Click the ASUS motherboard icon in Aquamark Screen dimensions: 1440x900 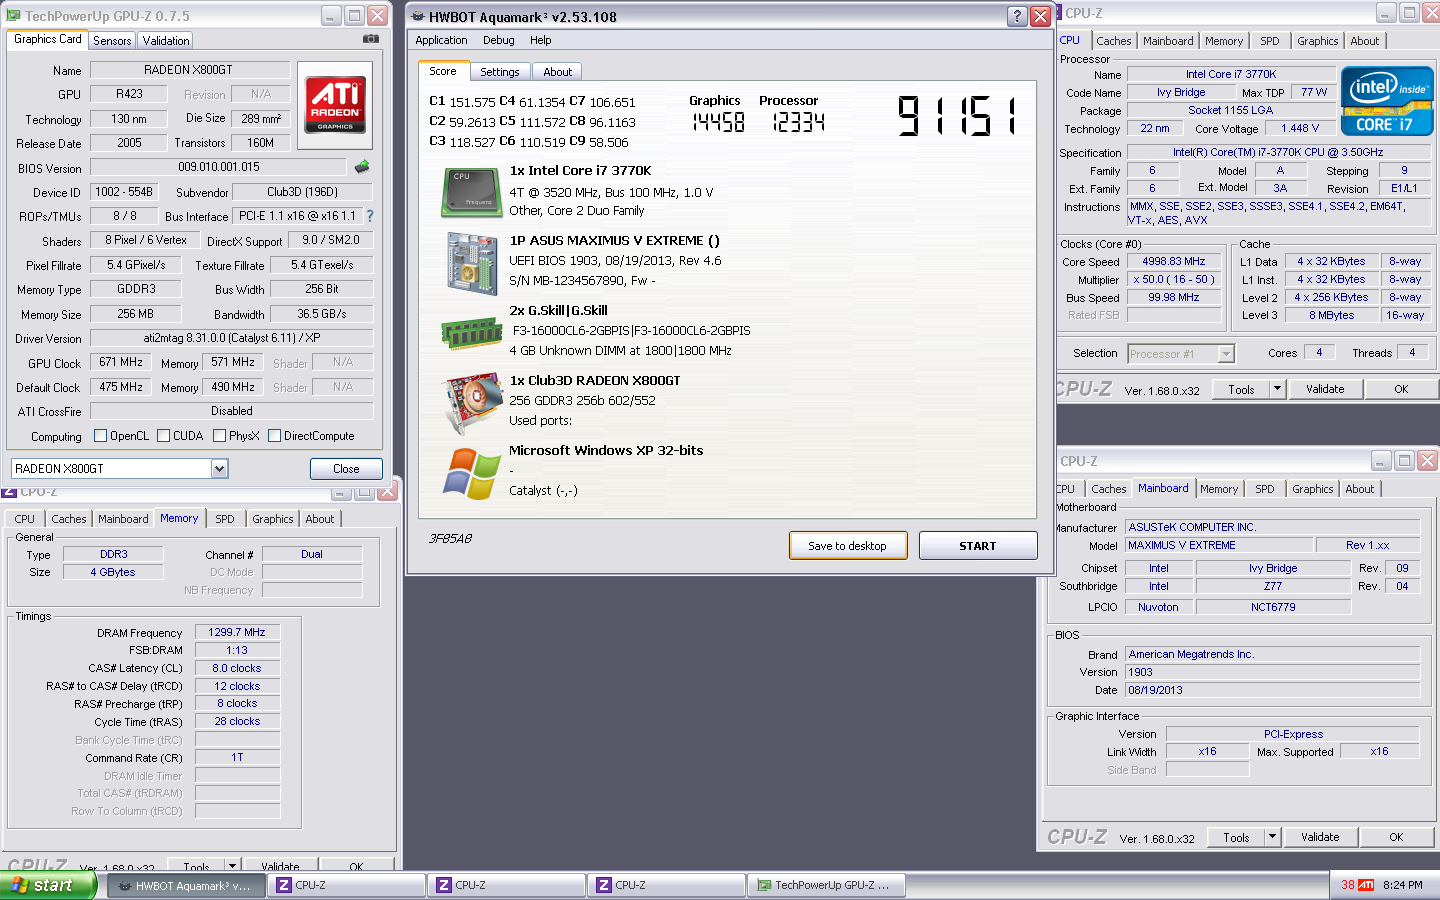click(472, 263)
